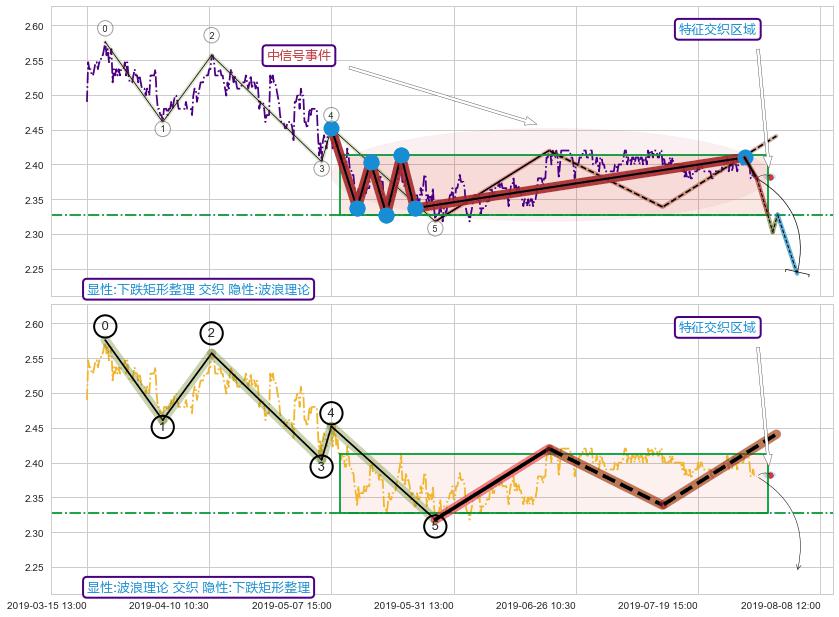Image resolution: width=839 pixels, height=617 pixels.
Task: Click wave marker 1 in top chart
Action: [x=163, y=128]
